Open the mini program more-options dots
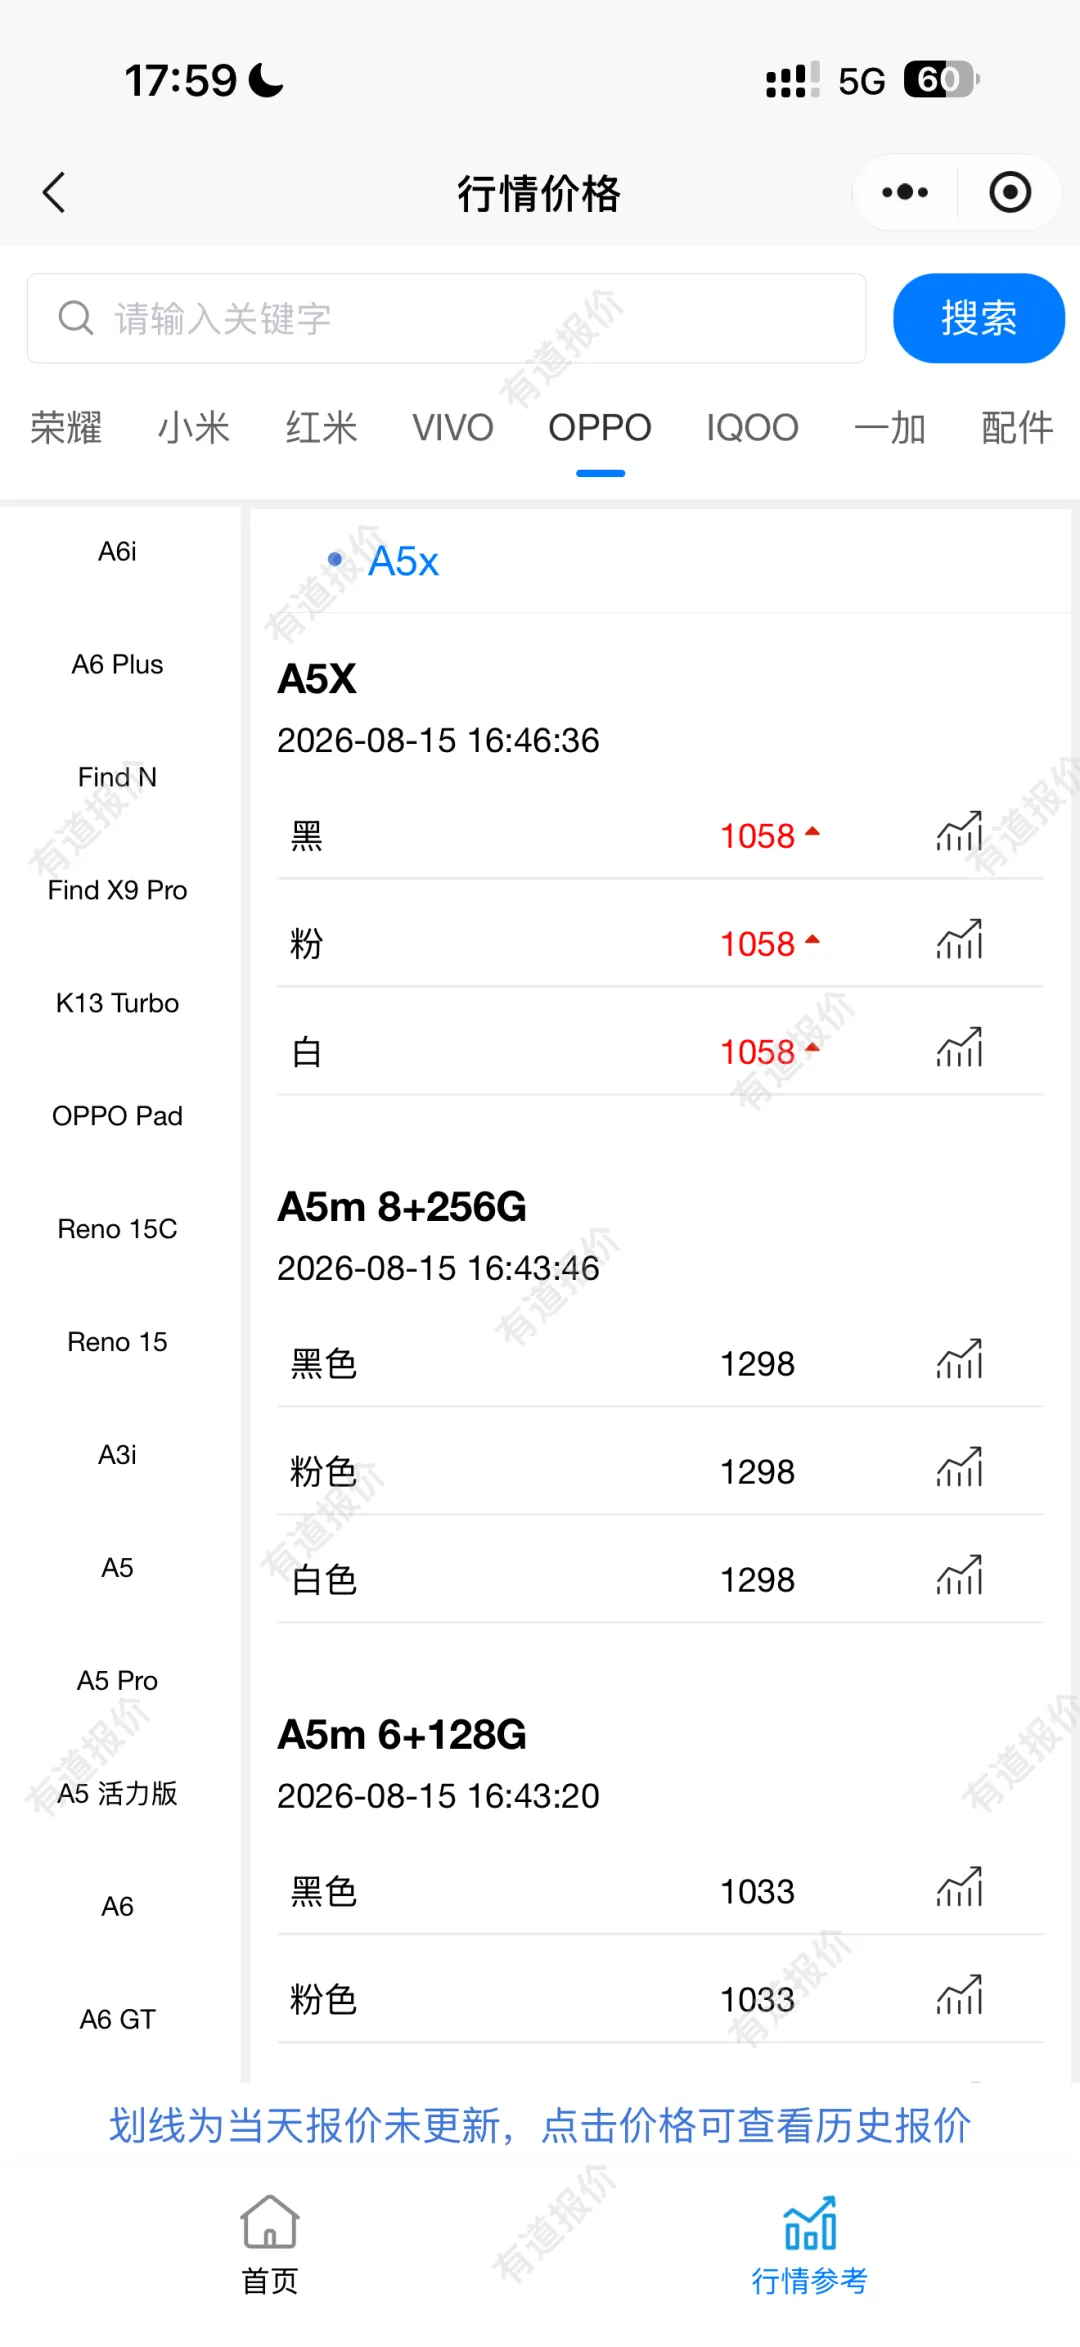The image size is (1080, 2347). pyautogui.click(x=905, y=192)
